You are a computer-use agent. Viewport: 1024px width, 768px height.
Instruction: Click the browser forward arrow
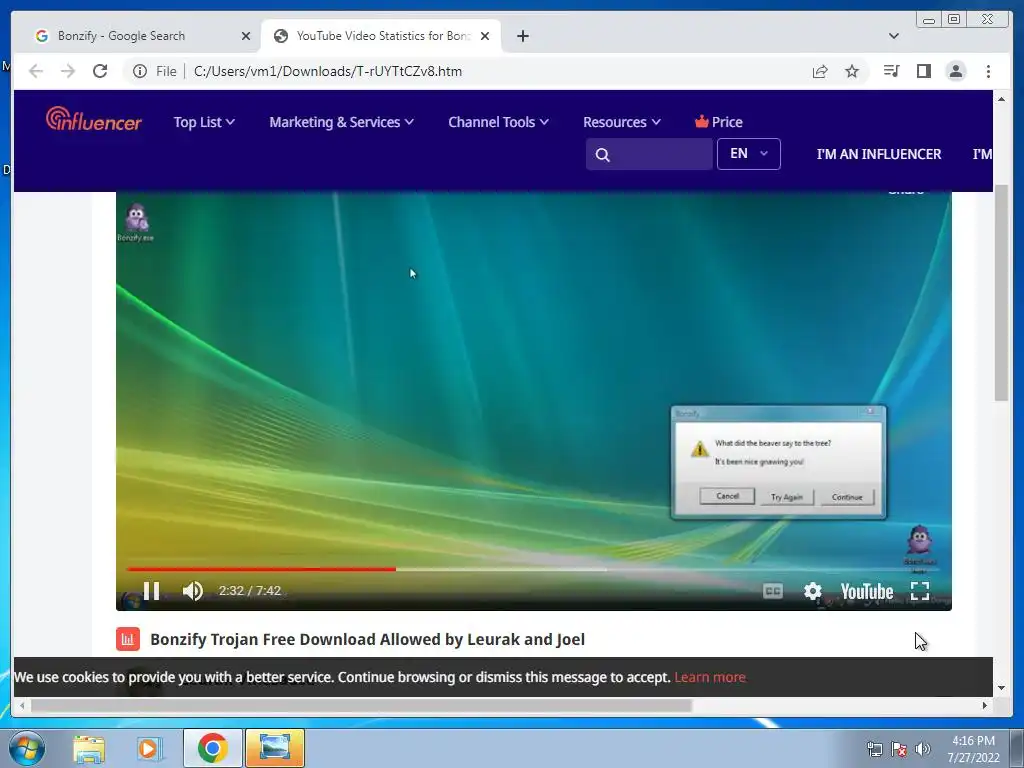tap(68, 71)
